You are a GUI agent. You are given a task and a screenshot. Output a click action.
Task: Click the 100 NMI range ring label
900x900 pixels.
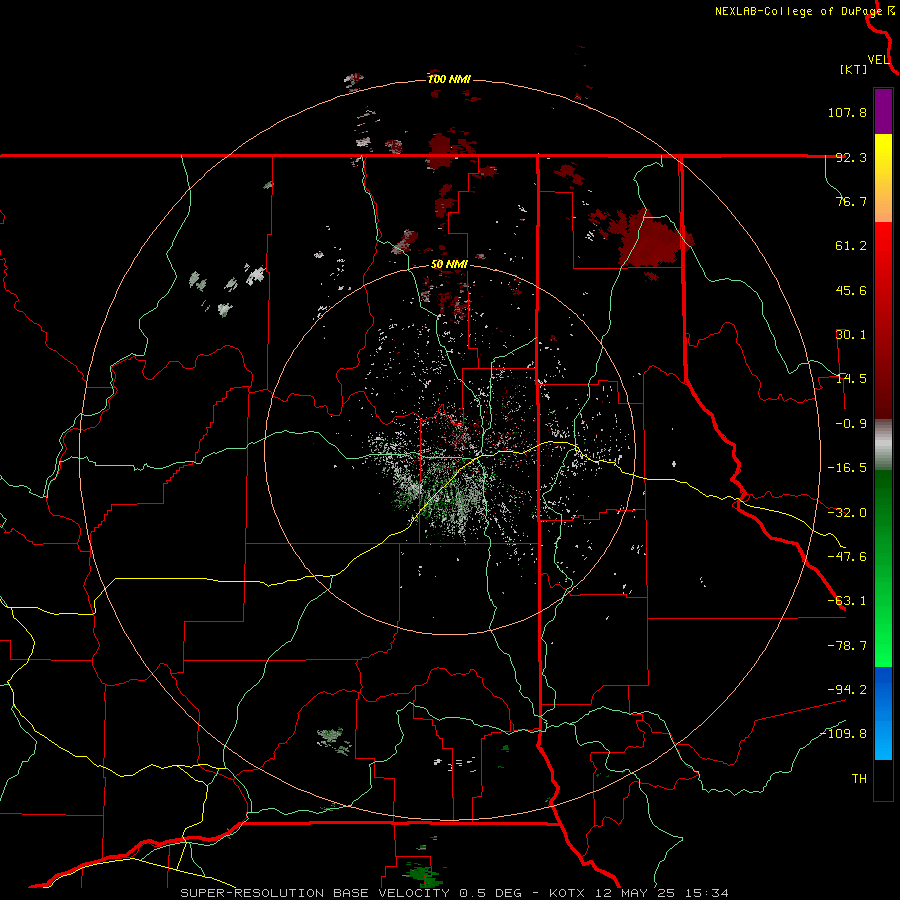[449, 79]
